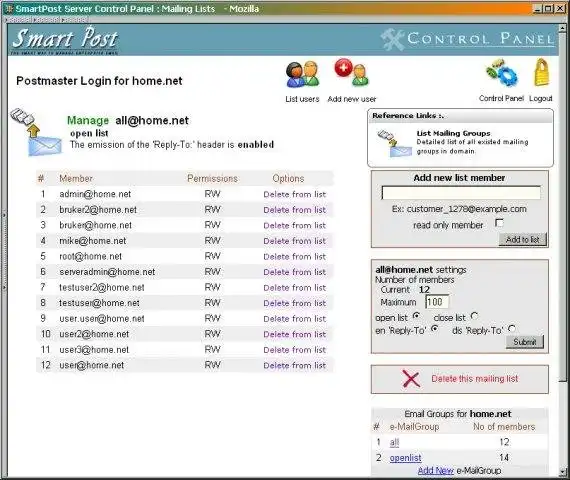570x480 pixels.
Task: Tick the read only member checkbox
Action: (499, 223)
